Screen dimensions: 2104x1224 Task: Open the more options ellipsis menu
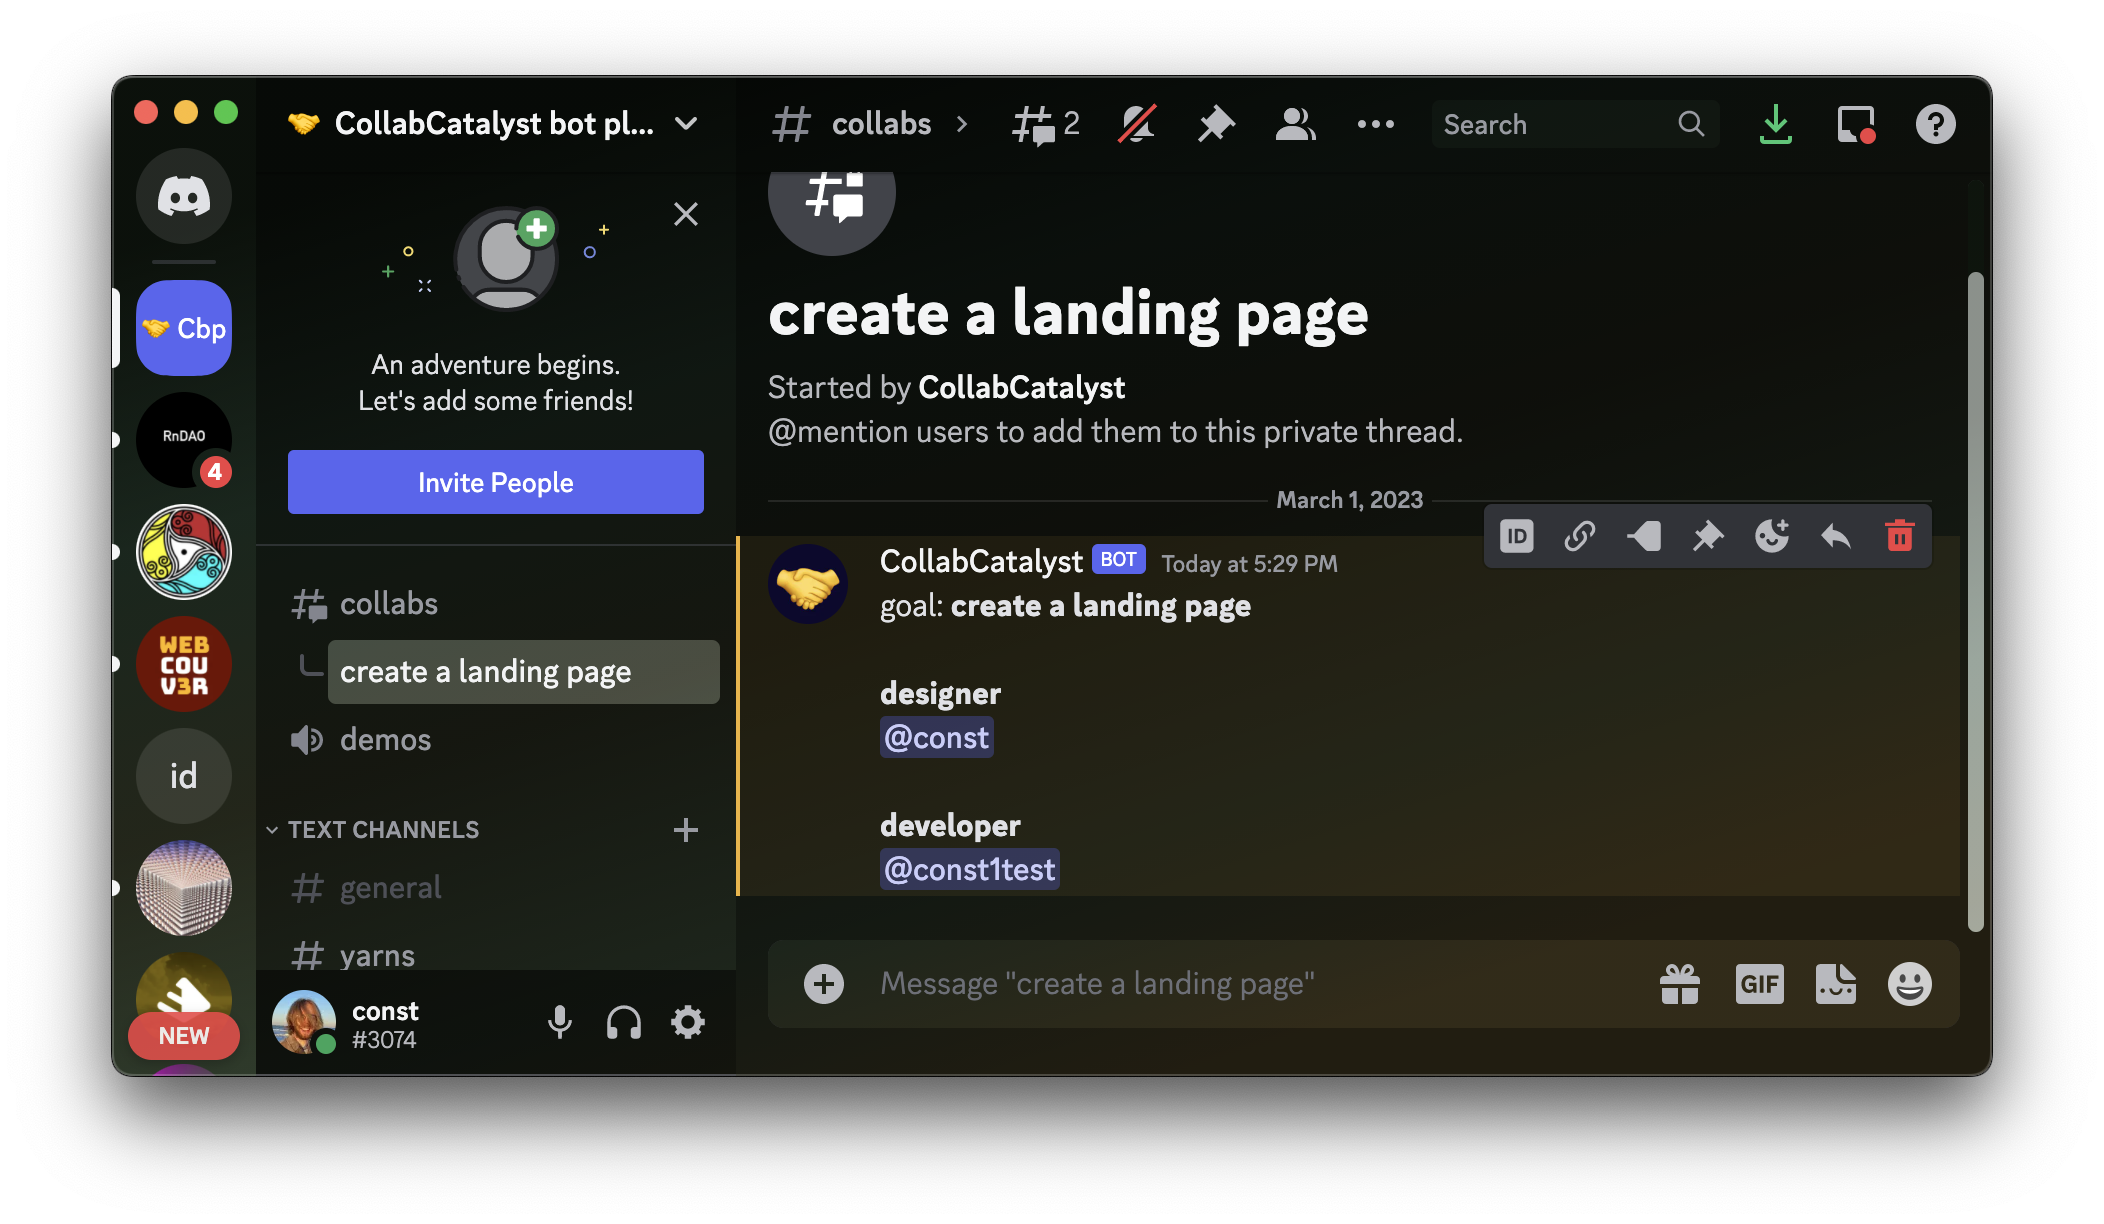(x=1376, y=124)
